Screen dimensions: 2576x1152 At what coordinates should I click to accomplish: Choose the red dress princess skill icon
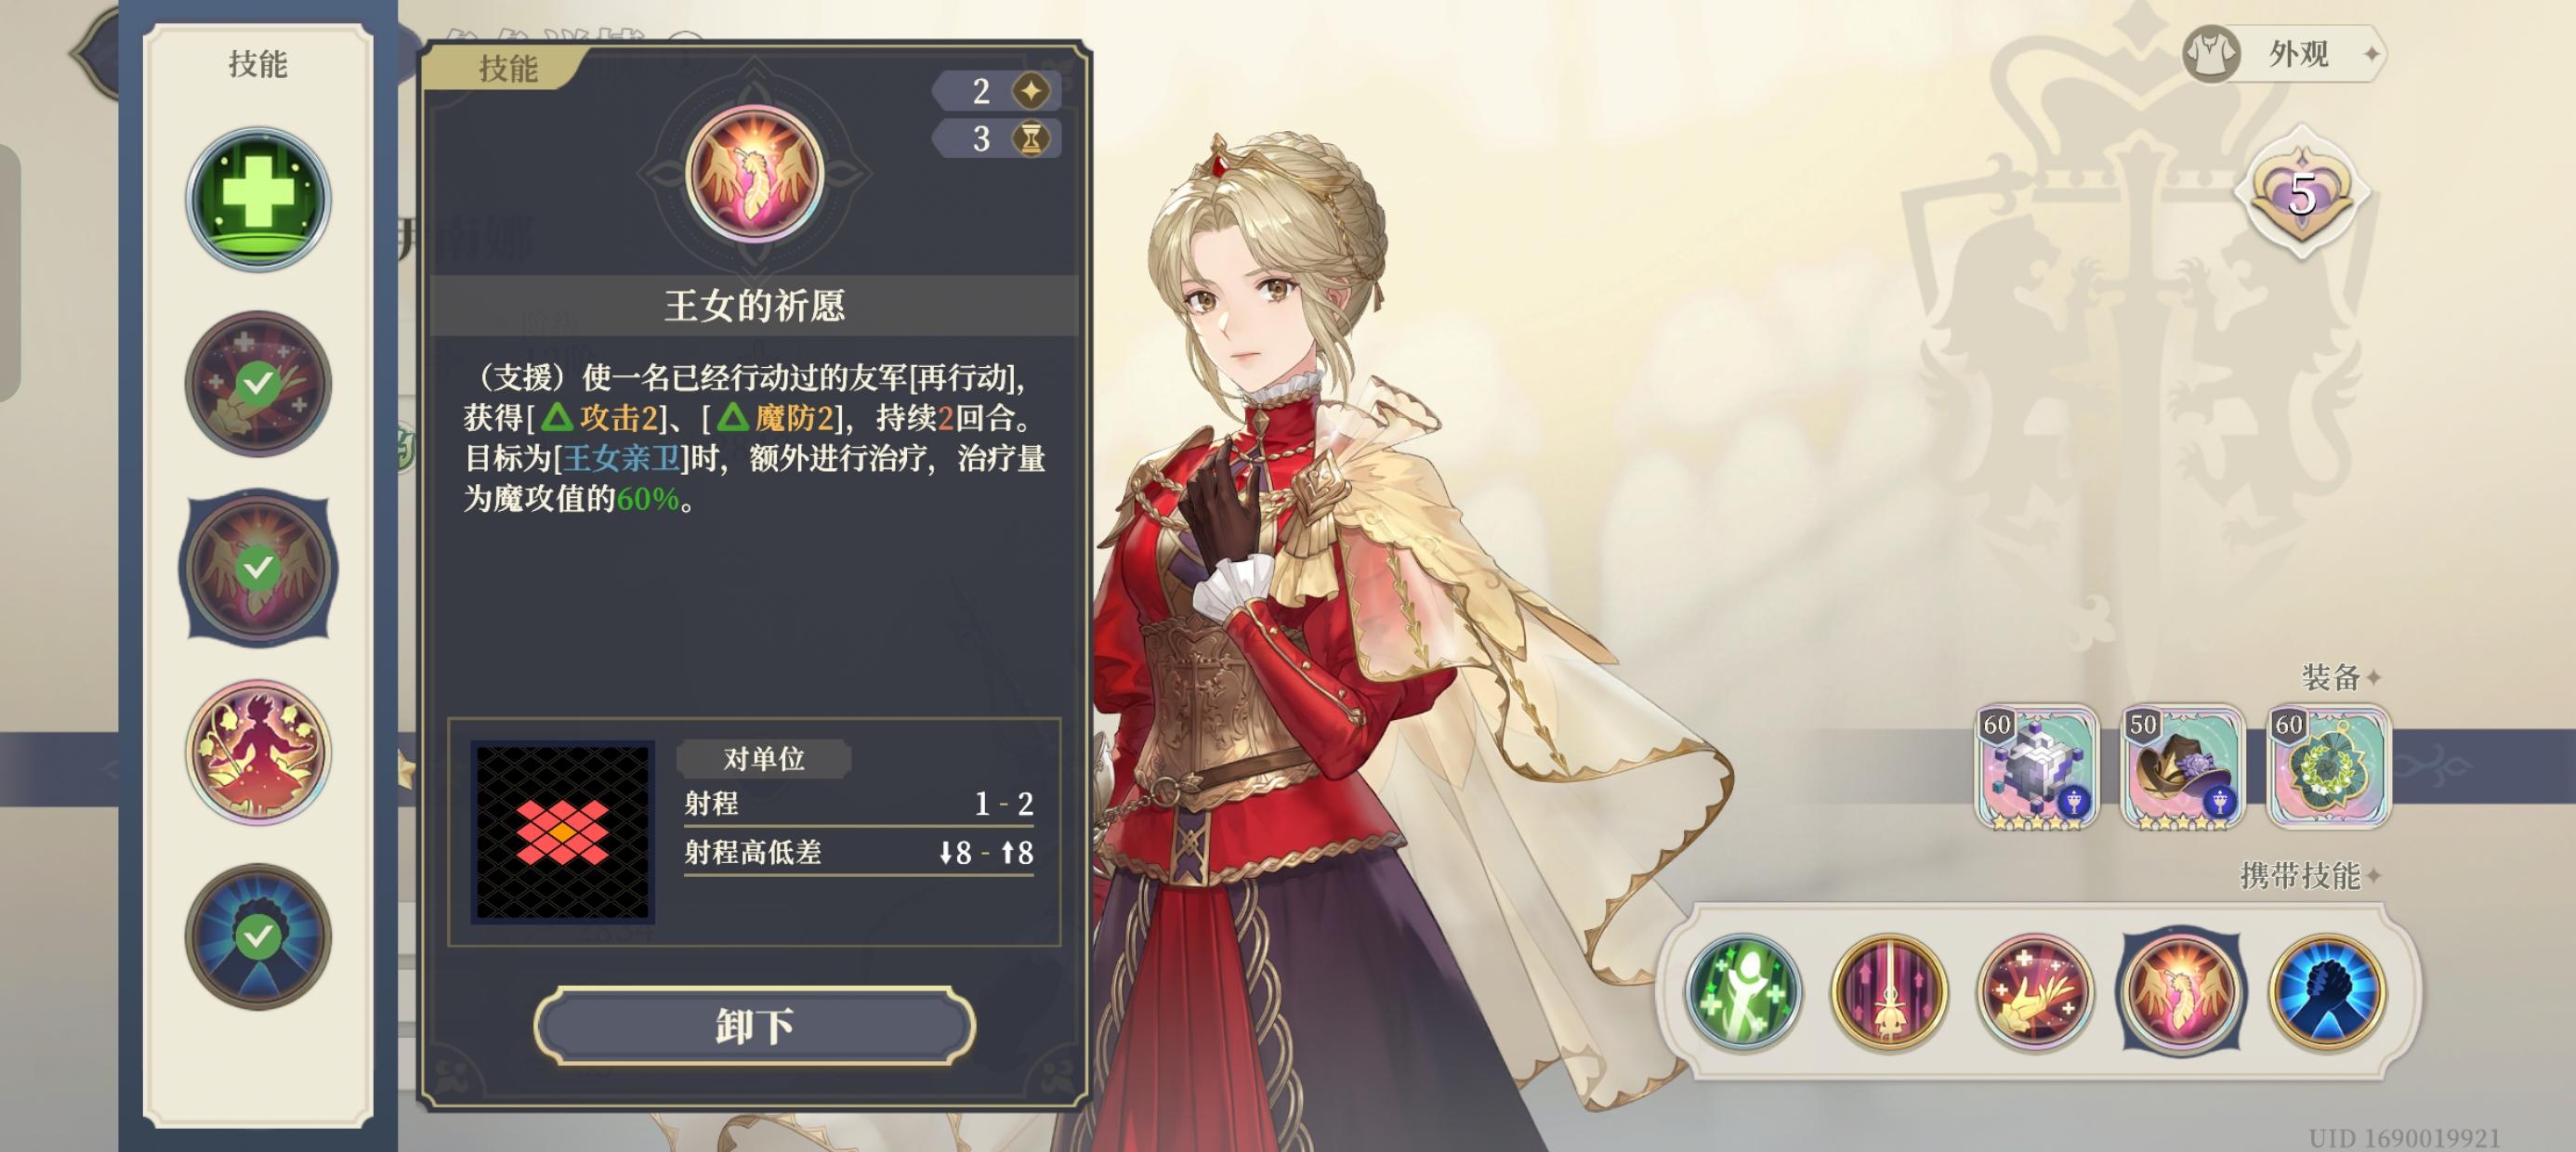point(258,752)
